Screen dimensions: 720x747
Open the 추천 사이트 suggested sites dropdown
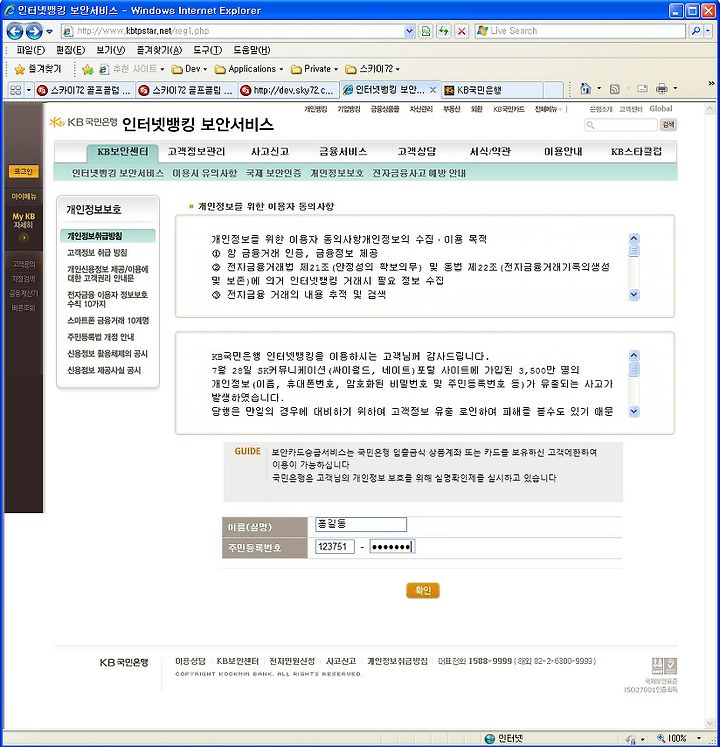click(132, 69)
